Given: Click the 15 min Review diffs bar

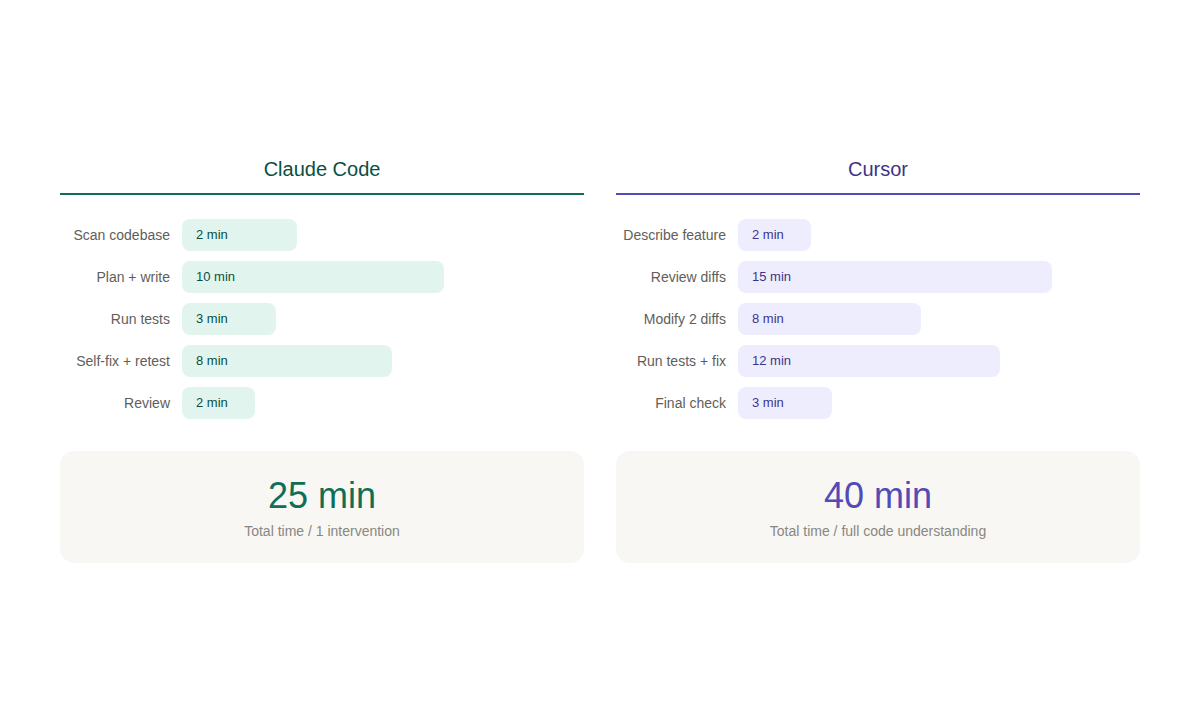Looking at the screenshot, I should click(895, 277).
